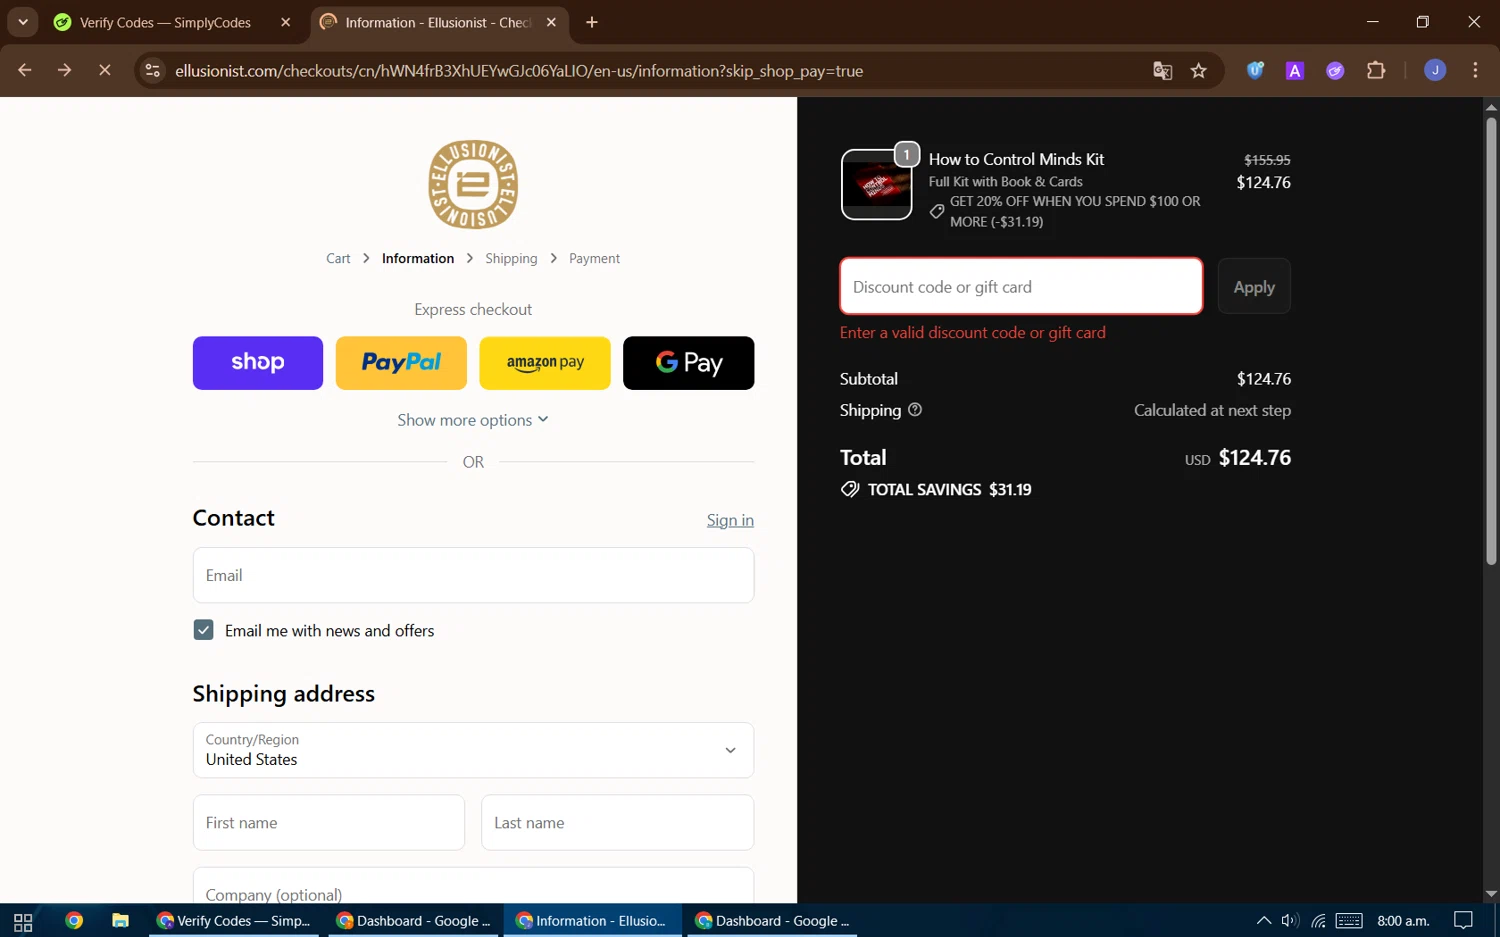Open the purple round extension icon

click(1335, 70)
